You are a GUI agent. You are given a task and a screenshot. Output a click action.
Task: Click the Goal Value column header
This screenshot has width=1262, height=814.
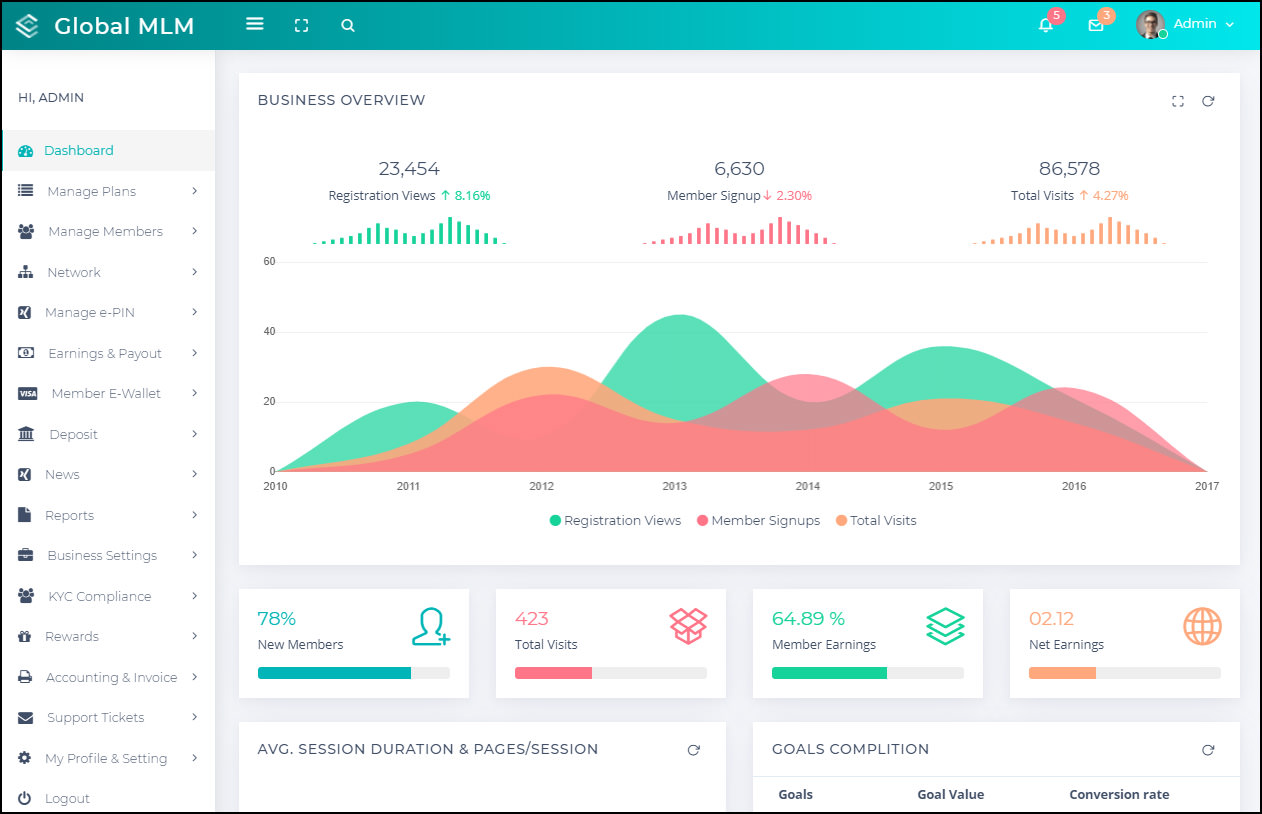coord(951,795)
